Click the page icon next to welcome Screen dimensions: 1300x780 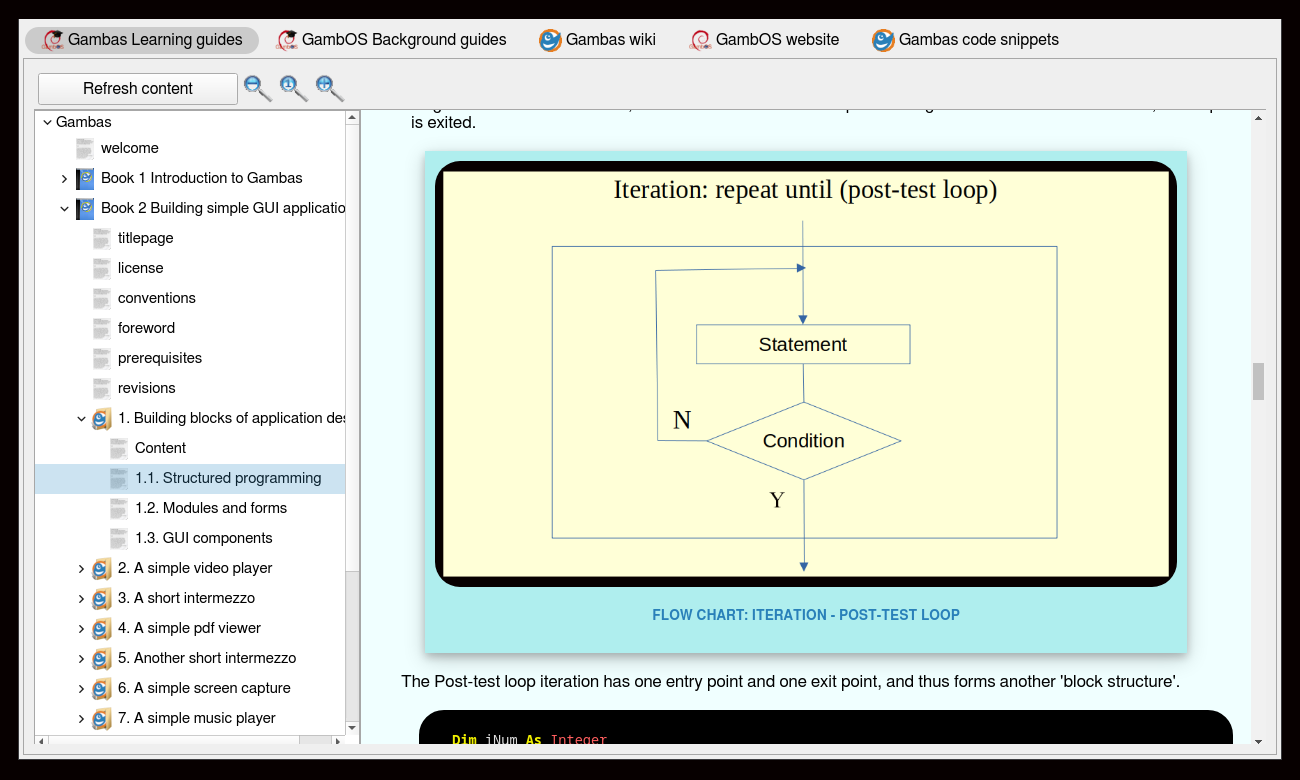85,149
